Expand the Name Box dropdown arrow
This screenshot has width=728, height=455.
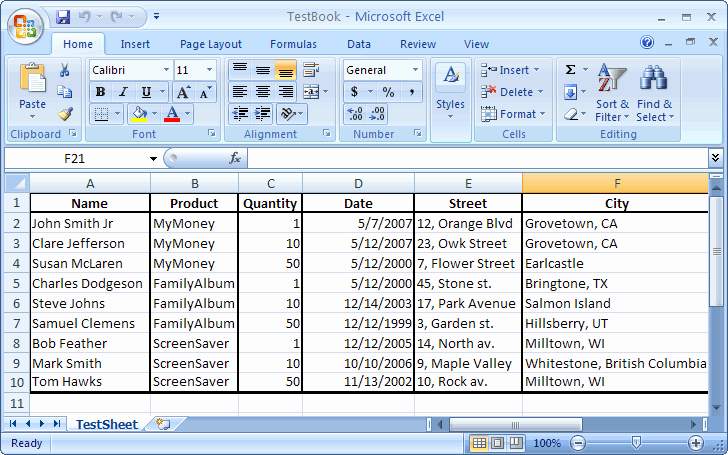coord(153,159)
